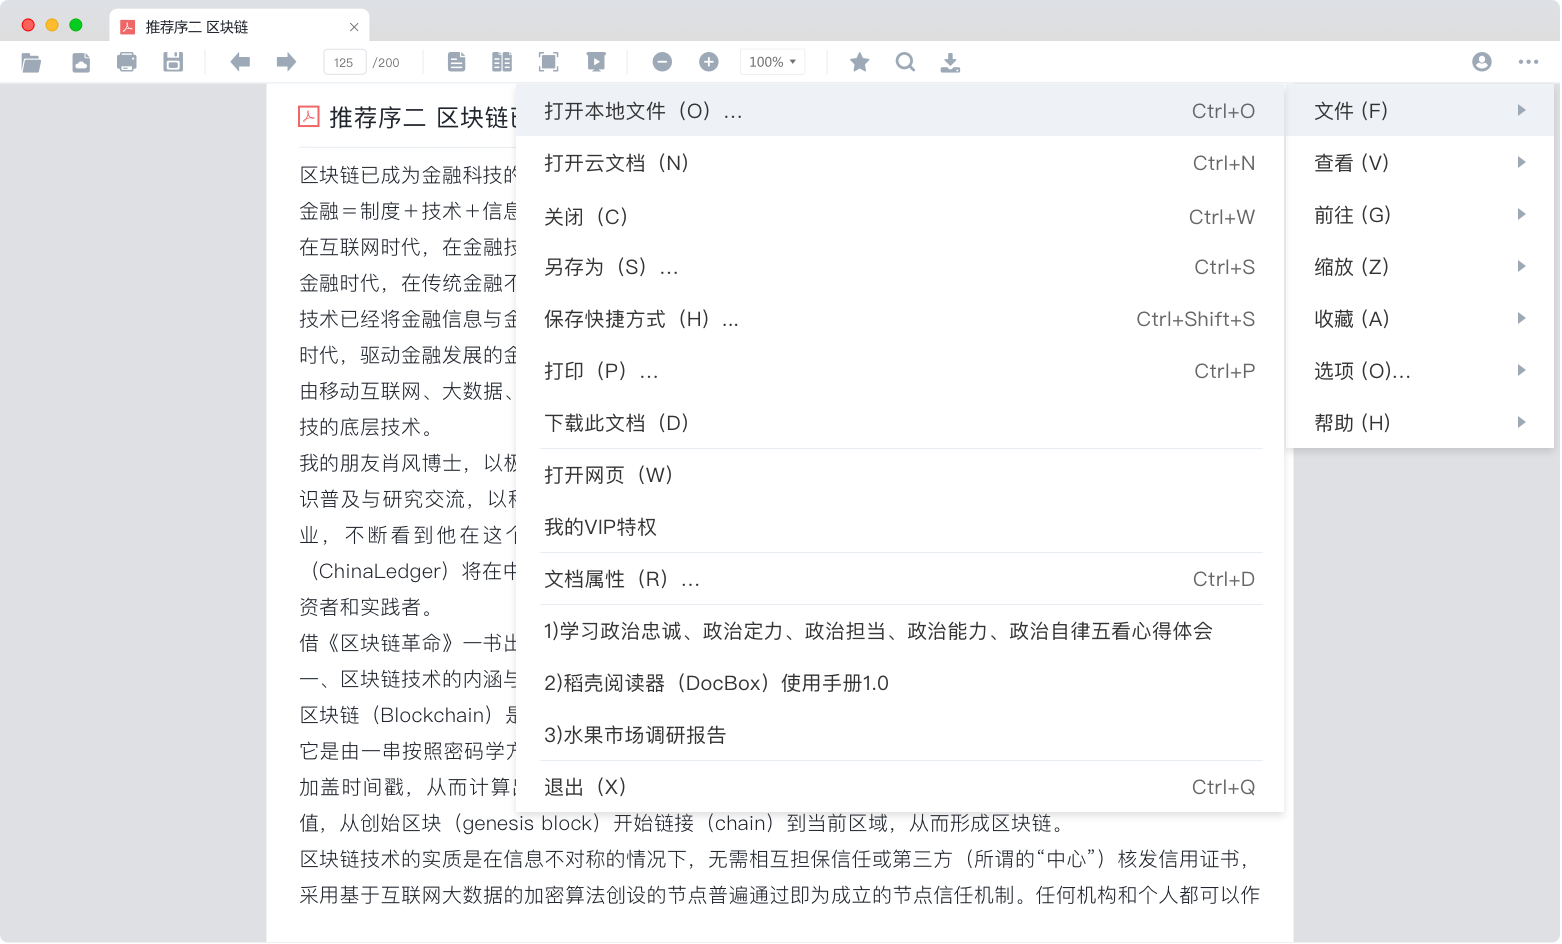The width and height of the screenshot is (1562, 944).
Task: Open the three-dots more menu
Action: point(1528,62)
